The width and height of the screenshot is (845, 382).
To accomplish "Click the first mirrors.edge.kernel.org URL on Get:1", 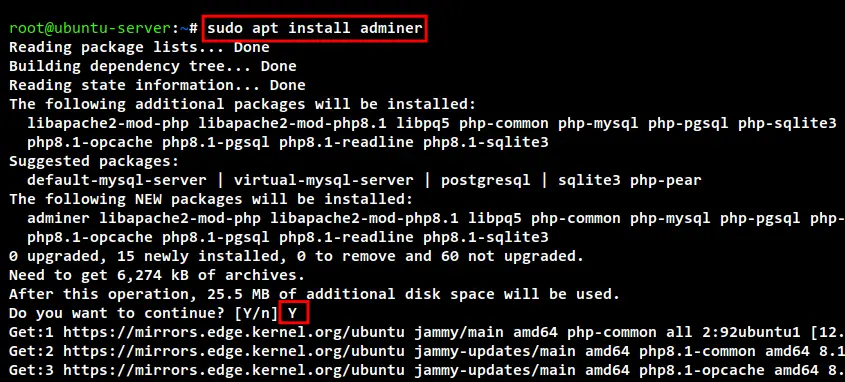I will 233,332.
